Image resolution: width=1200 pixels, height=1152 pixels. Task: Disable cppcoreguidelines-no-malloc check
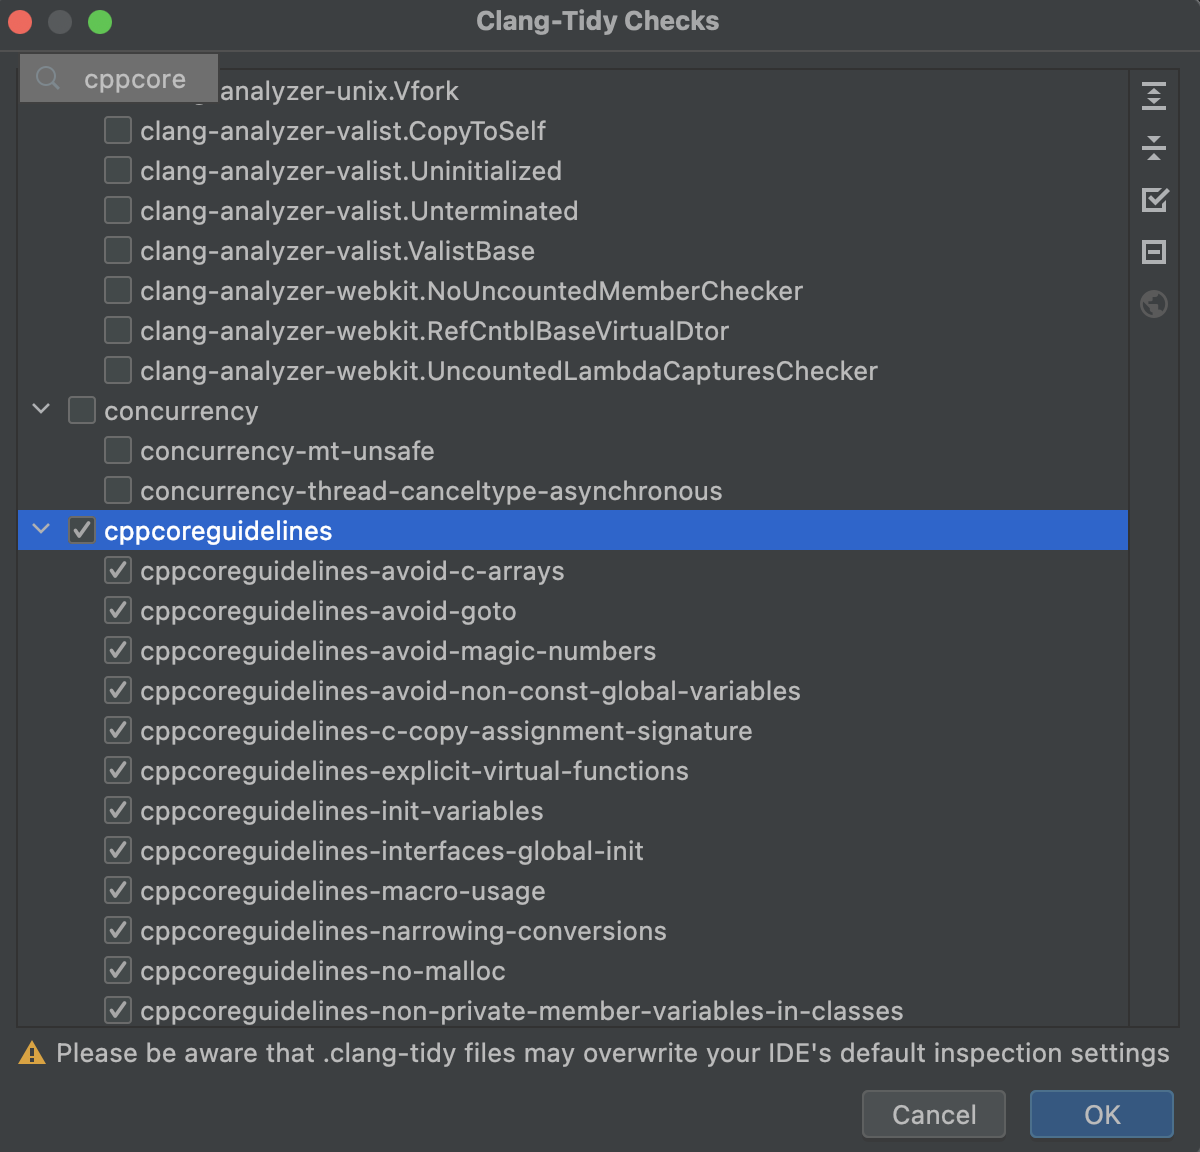(118, 970)
